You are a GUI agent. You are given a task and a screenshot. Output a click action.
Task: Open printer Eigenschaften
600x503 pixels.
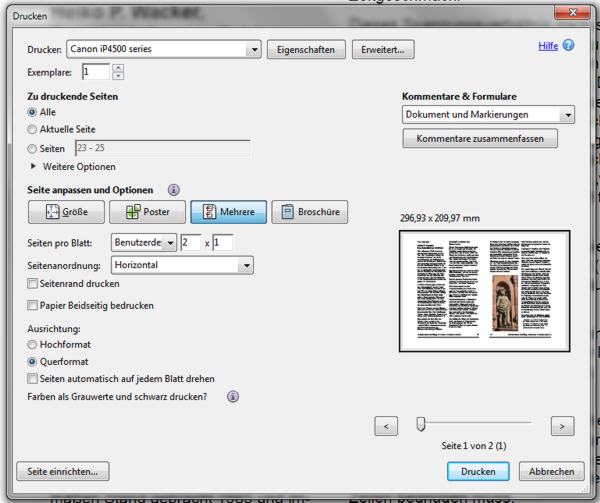coord(307,49)
